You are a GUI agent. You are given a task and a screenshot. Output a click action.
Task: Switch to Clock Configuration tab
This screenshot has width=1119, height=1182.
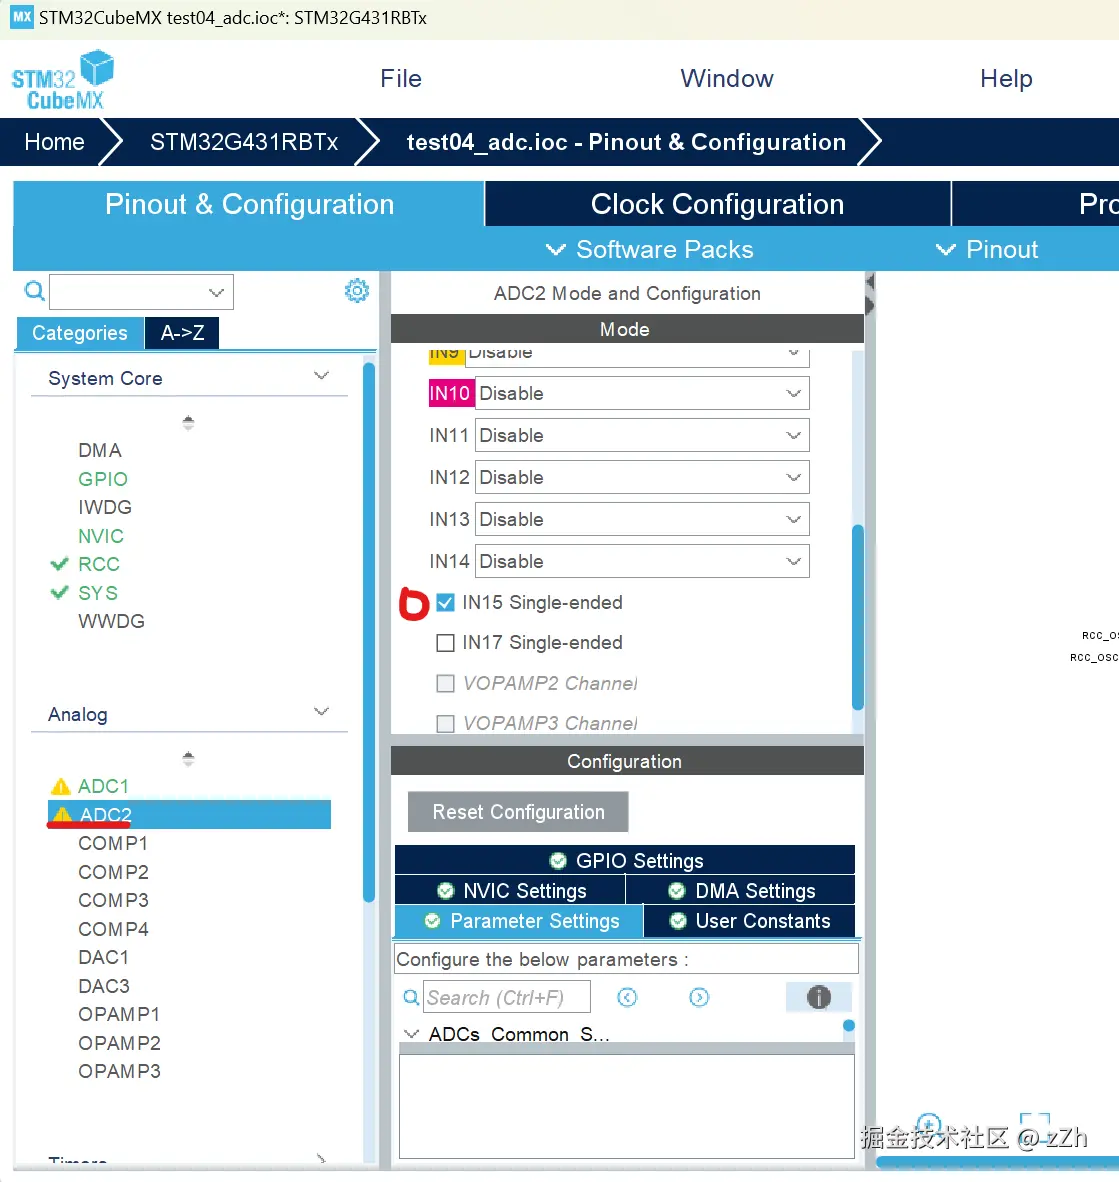[717, 204]
